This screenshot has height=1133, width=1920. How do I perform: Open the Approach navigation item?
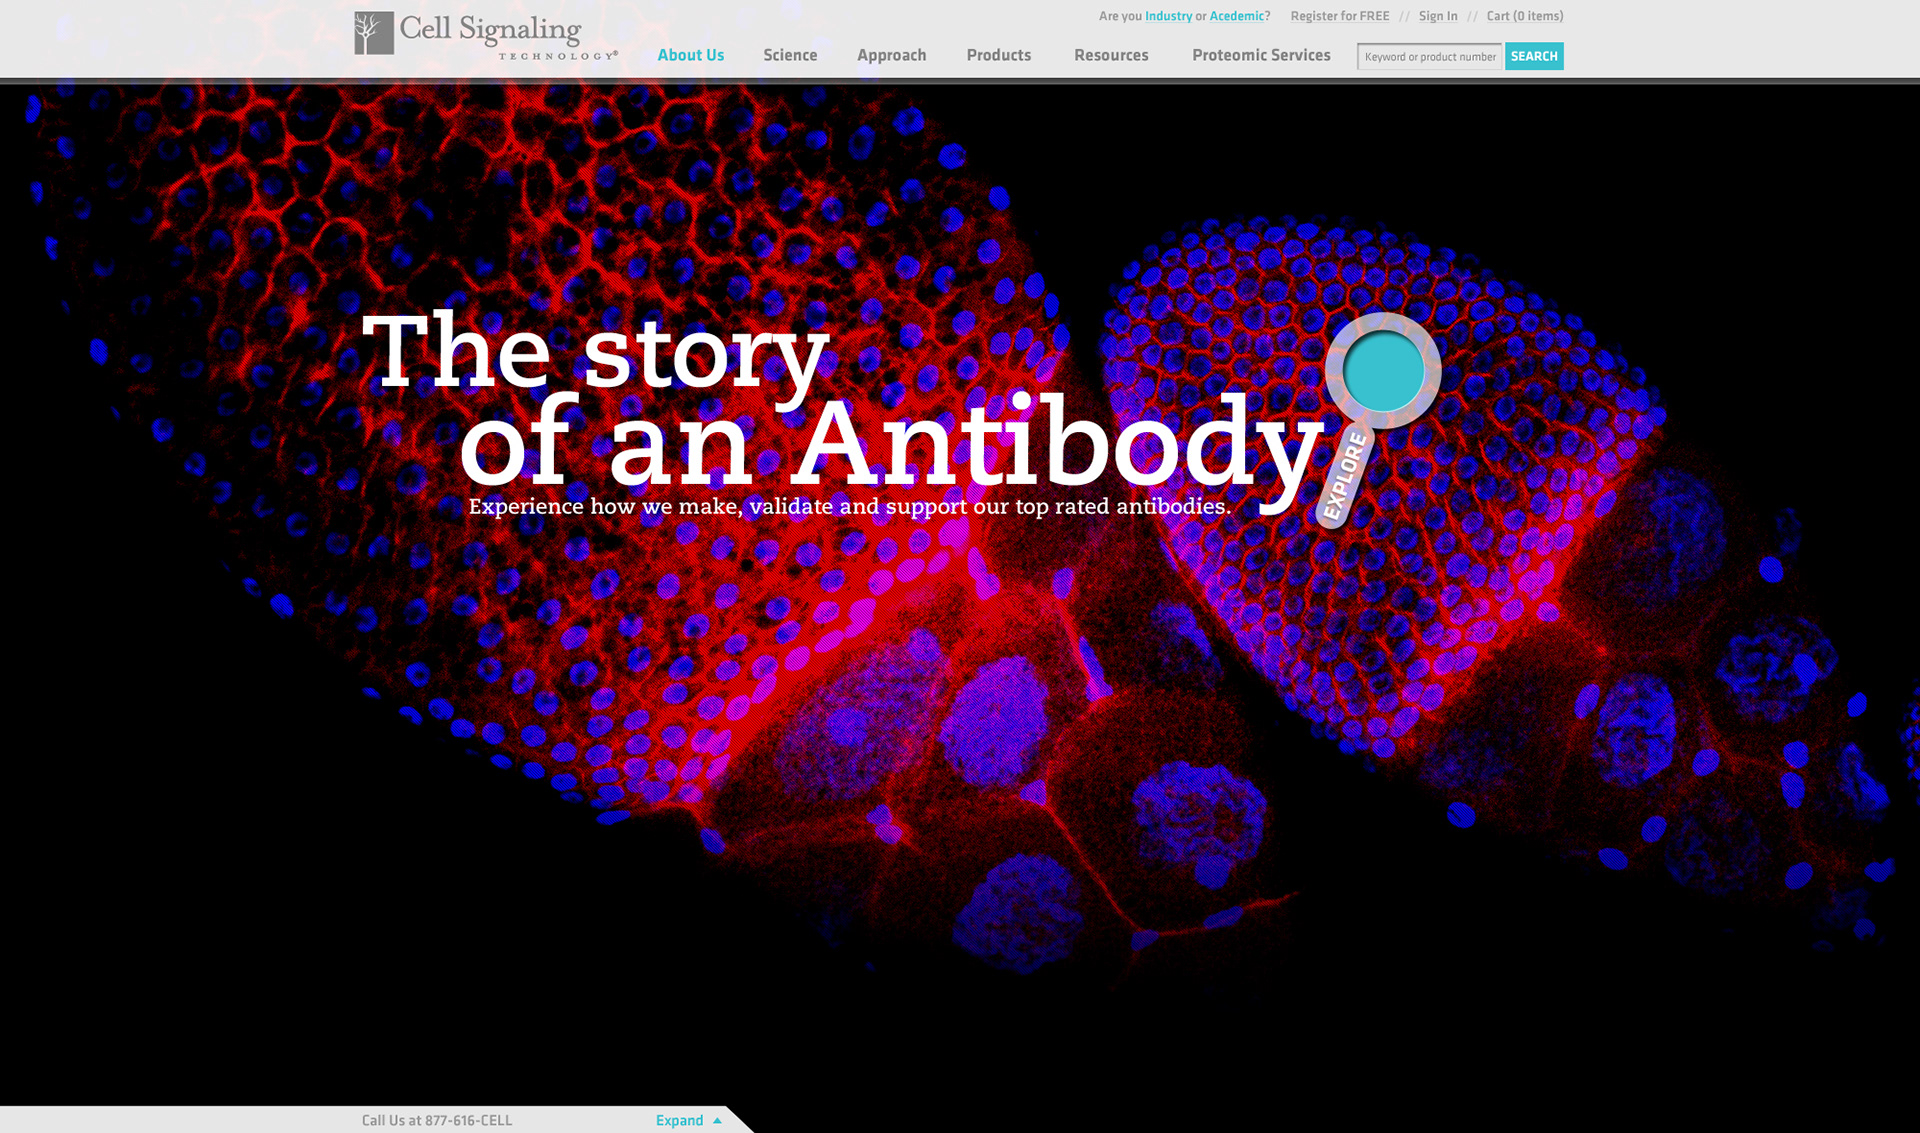891,56
